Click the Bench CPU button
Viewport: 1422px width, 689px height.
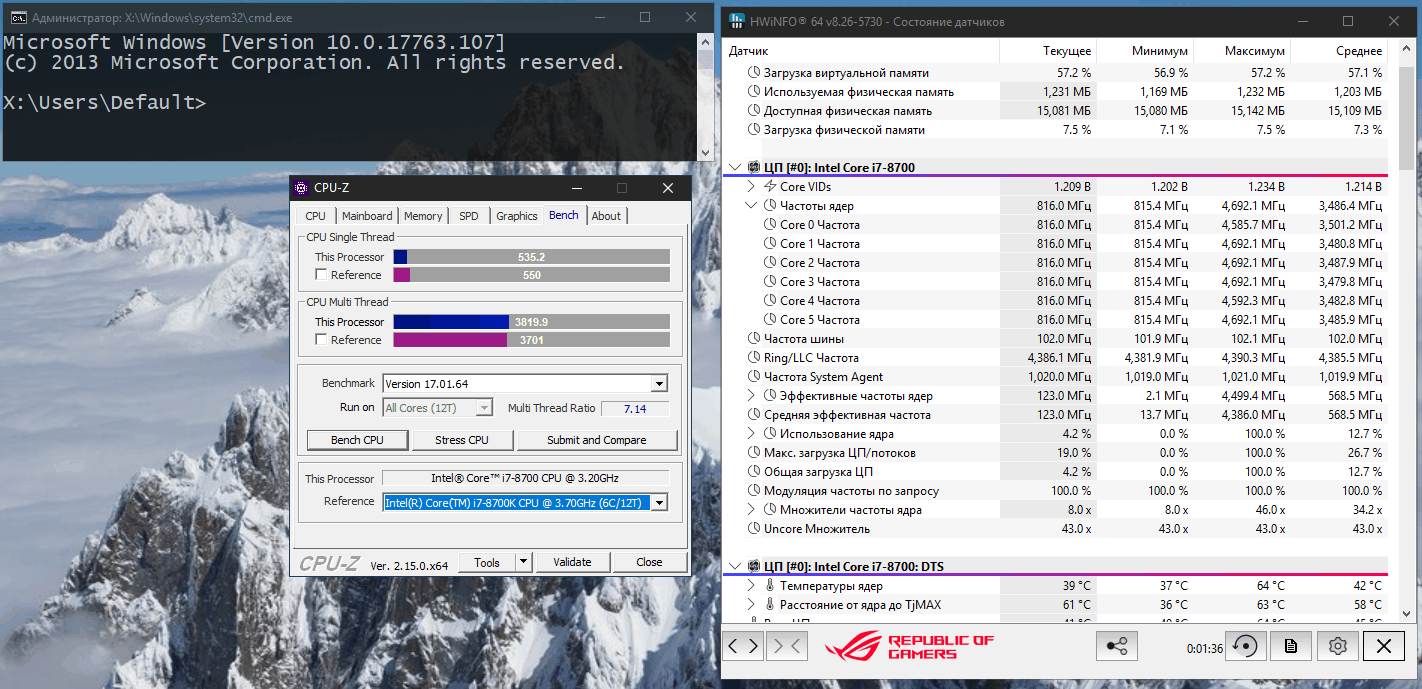[x=357, y=440]
